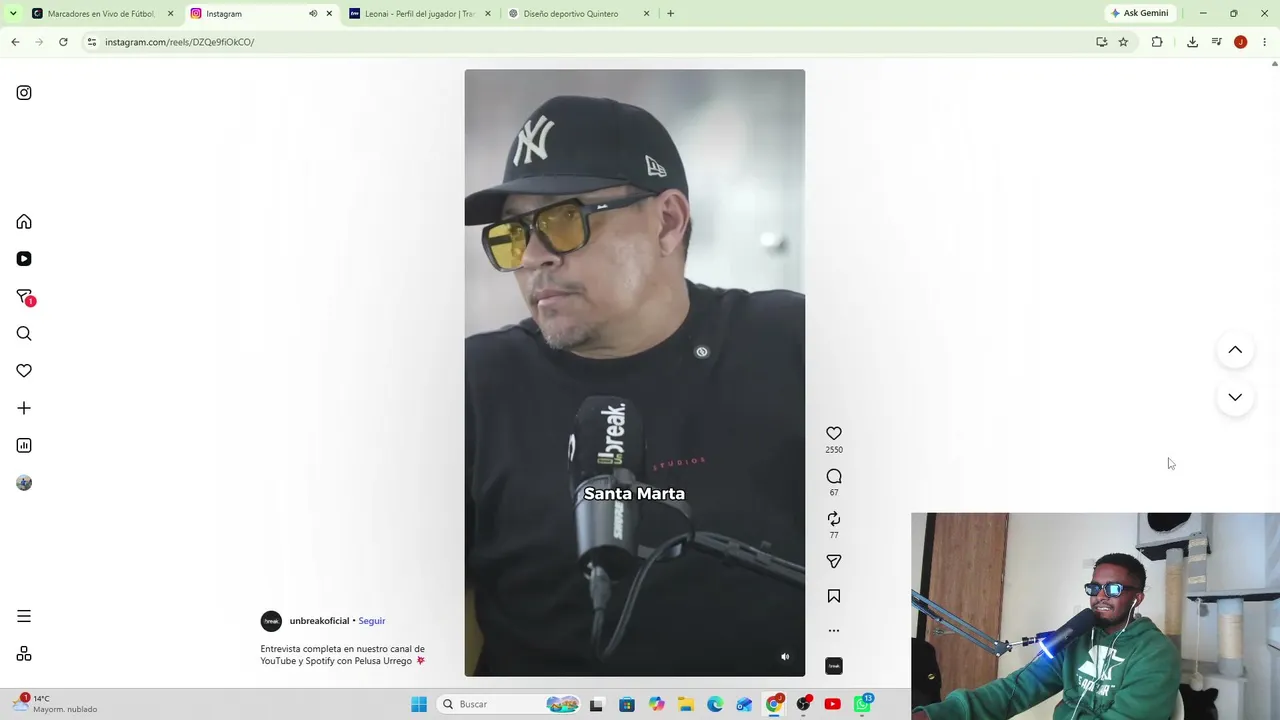Screen dimensions: 1280x720
Task: Close the Leonai tab
Action: pyautogui.click(x=488, y=14)
